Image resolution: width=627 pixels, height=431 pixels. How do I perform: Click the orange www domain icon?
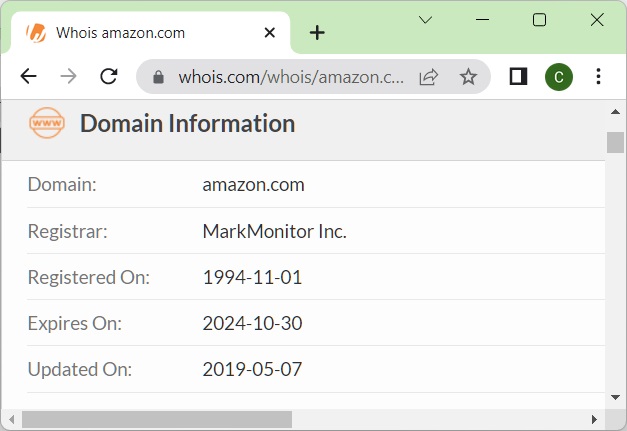pos(46,124)
